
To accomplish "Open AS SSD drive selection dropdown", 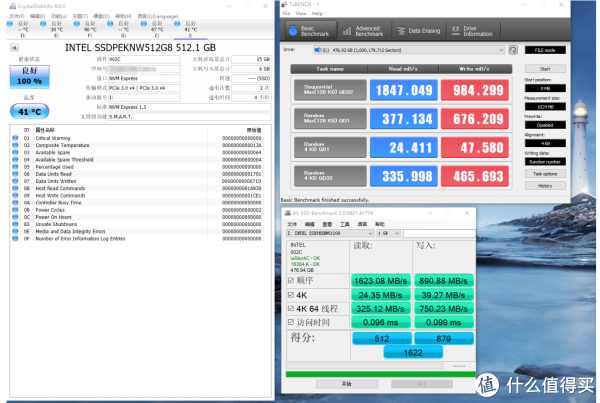I will click(x=330, y=233).
